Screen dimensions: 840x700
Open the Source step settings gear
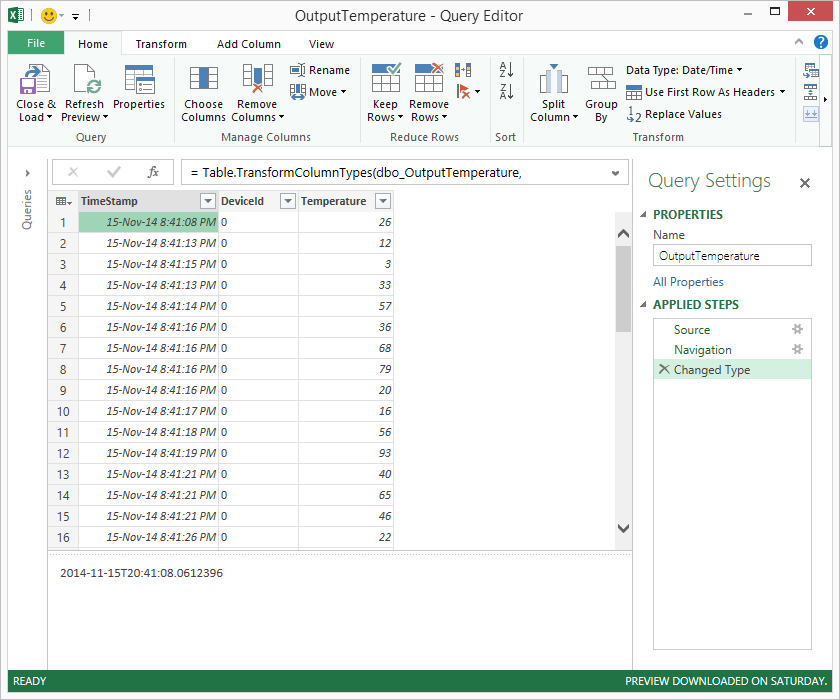coord(797,329)
